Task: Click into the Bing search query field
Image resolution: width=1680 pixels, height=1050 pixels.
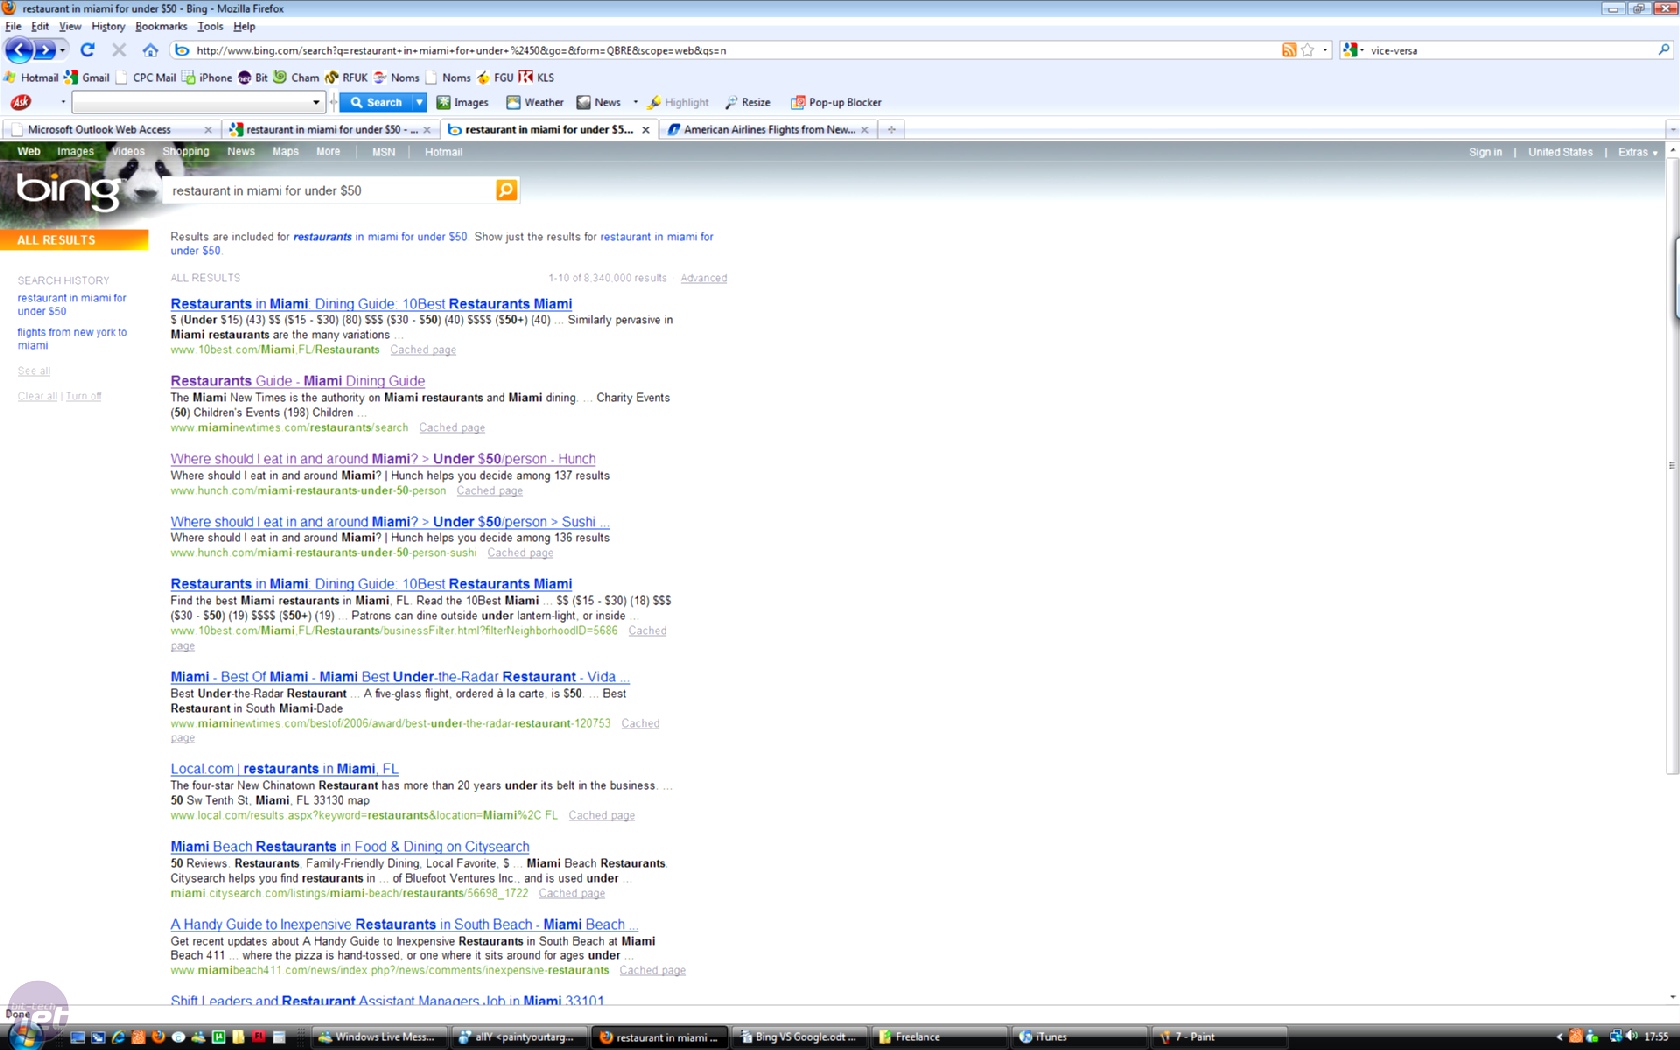Action: (x=331, y=191)
